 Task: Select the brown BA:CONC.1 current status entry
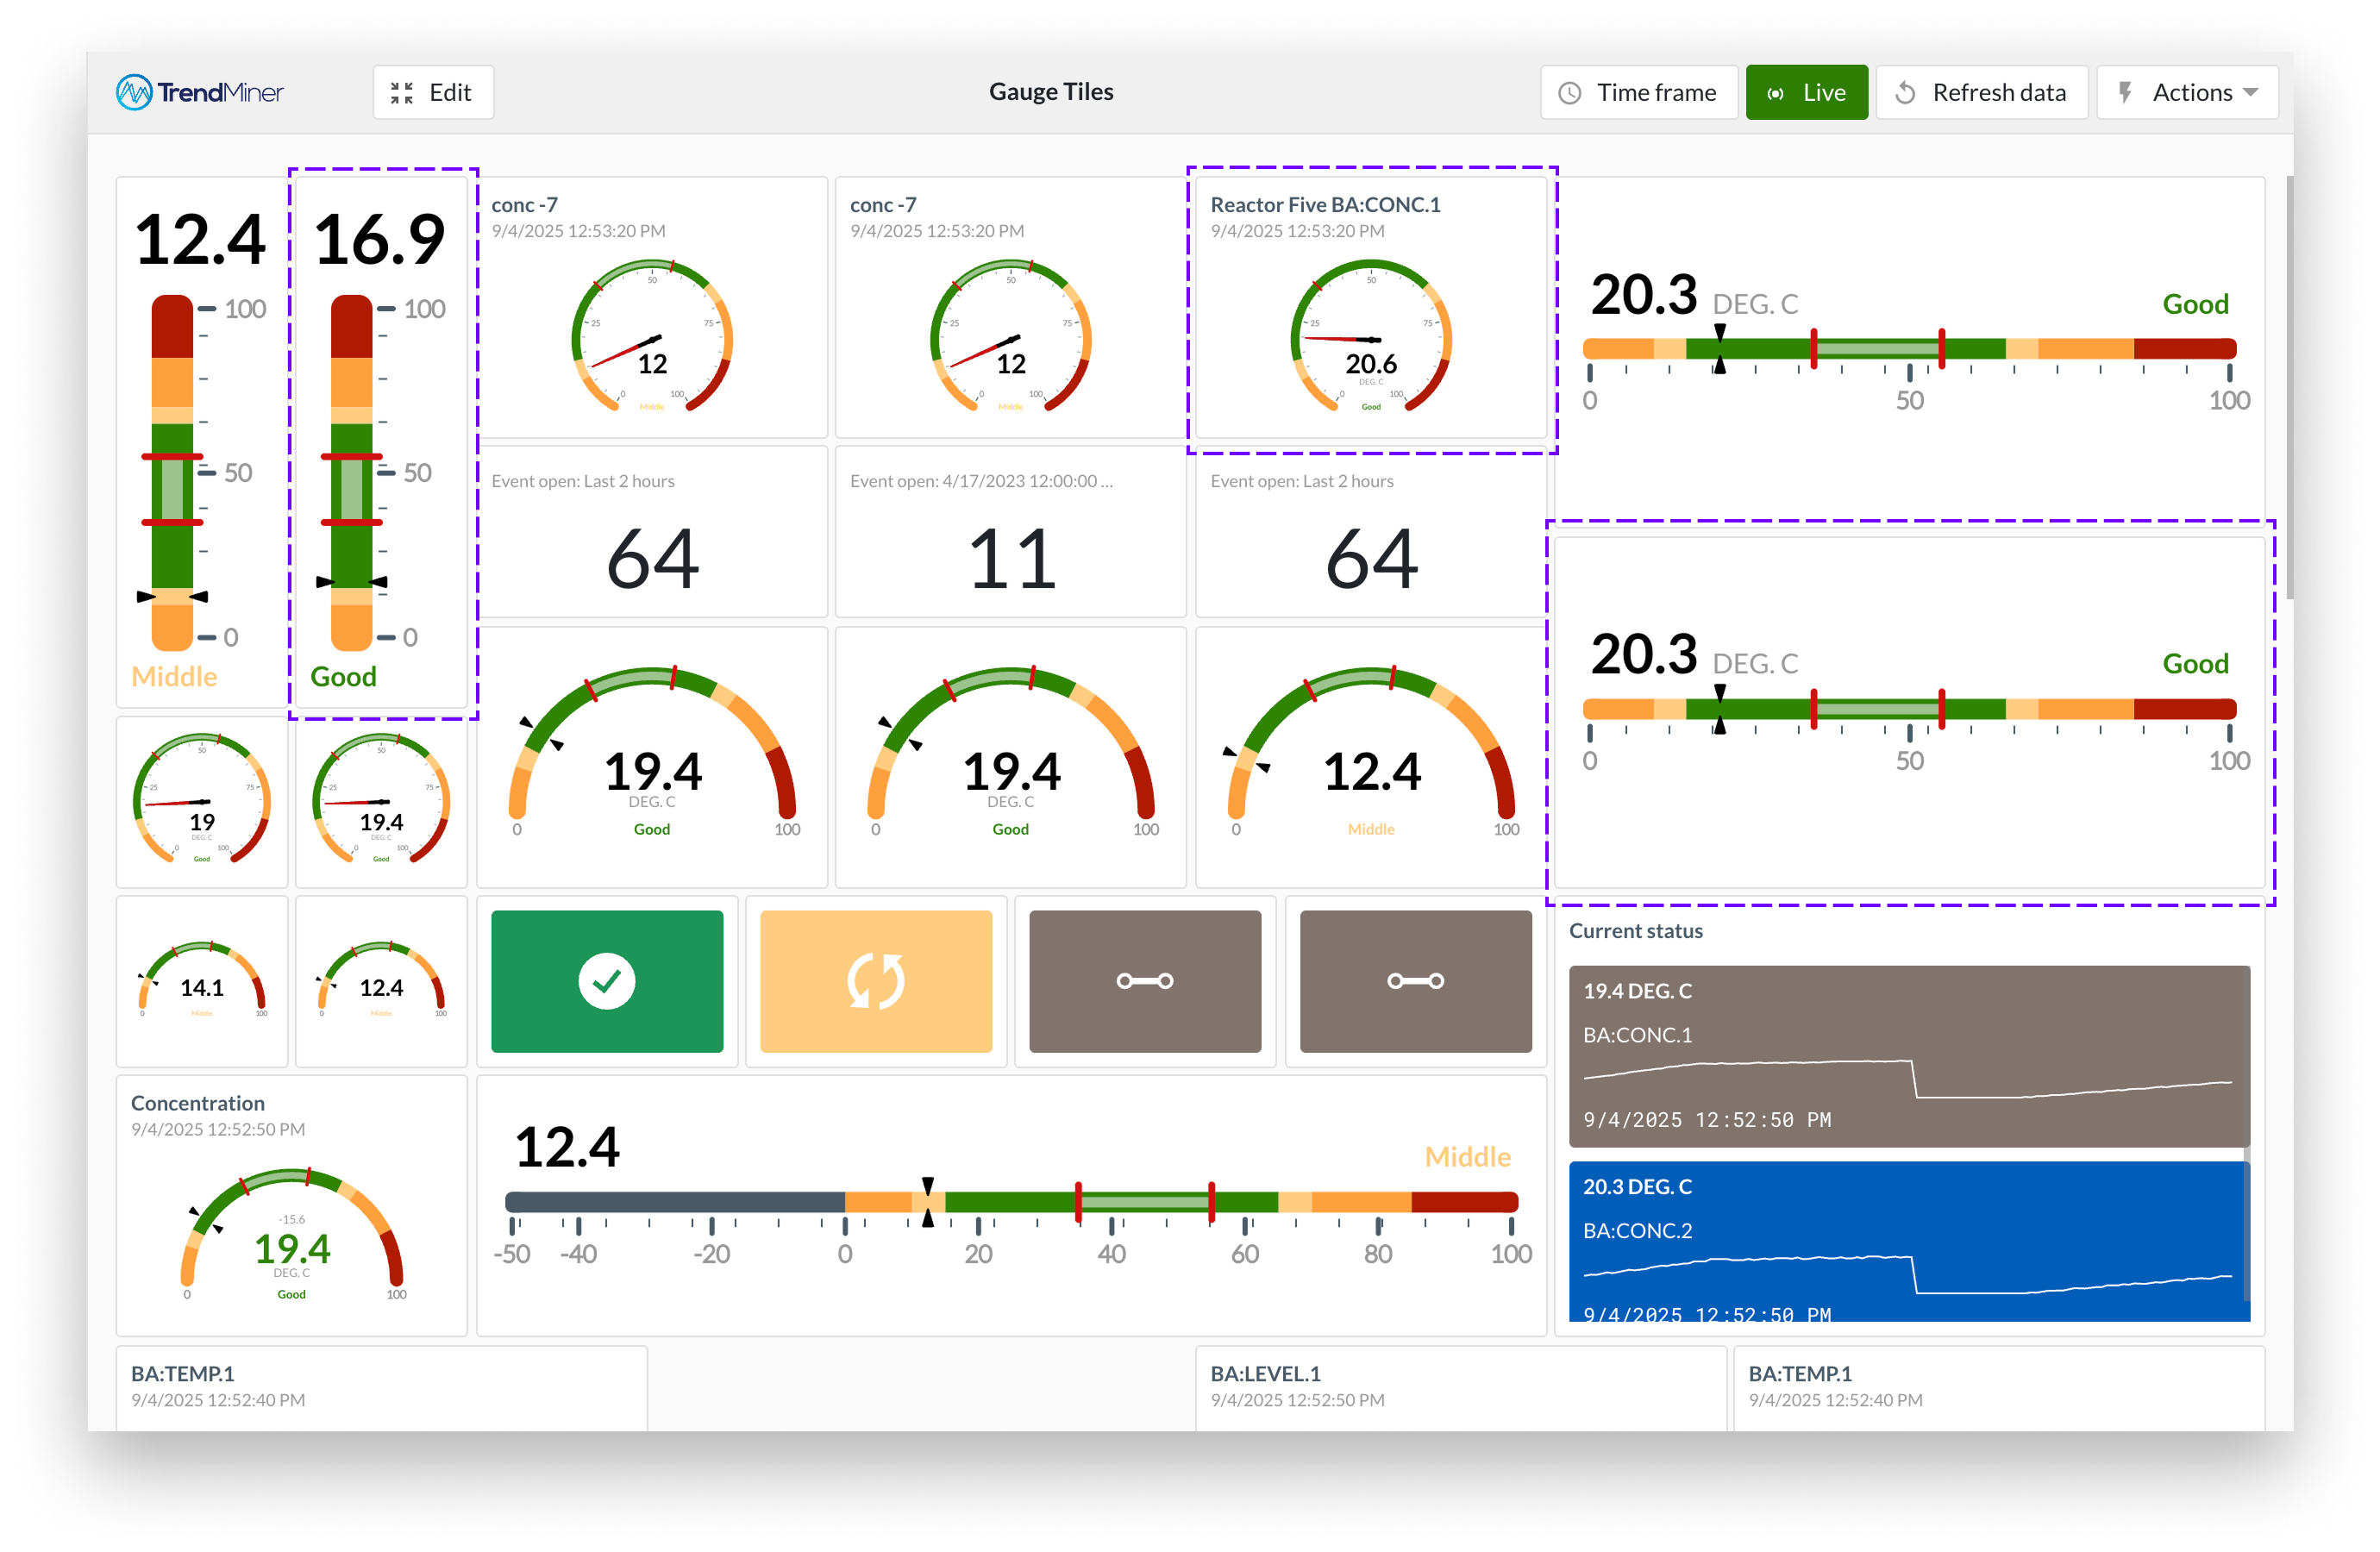[x=1908, y=1055]
